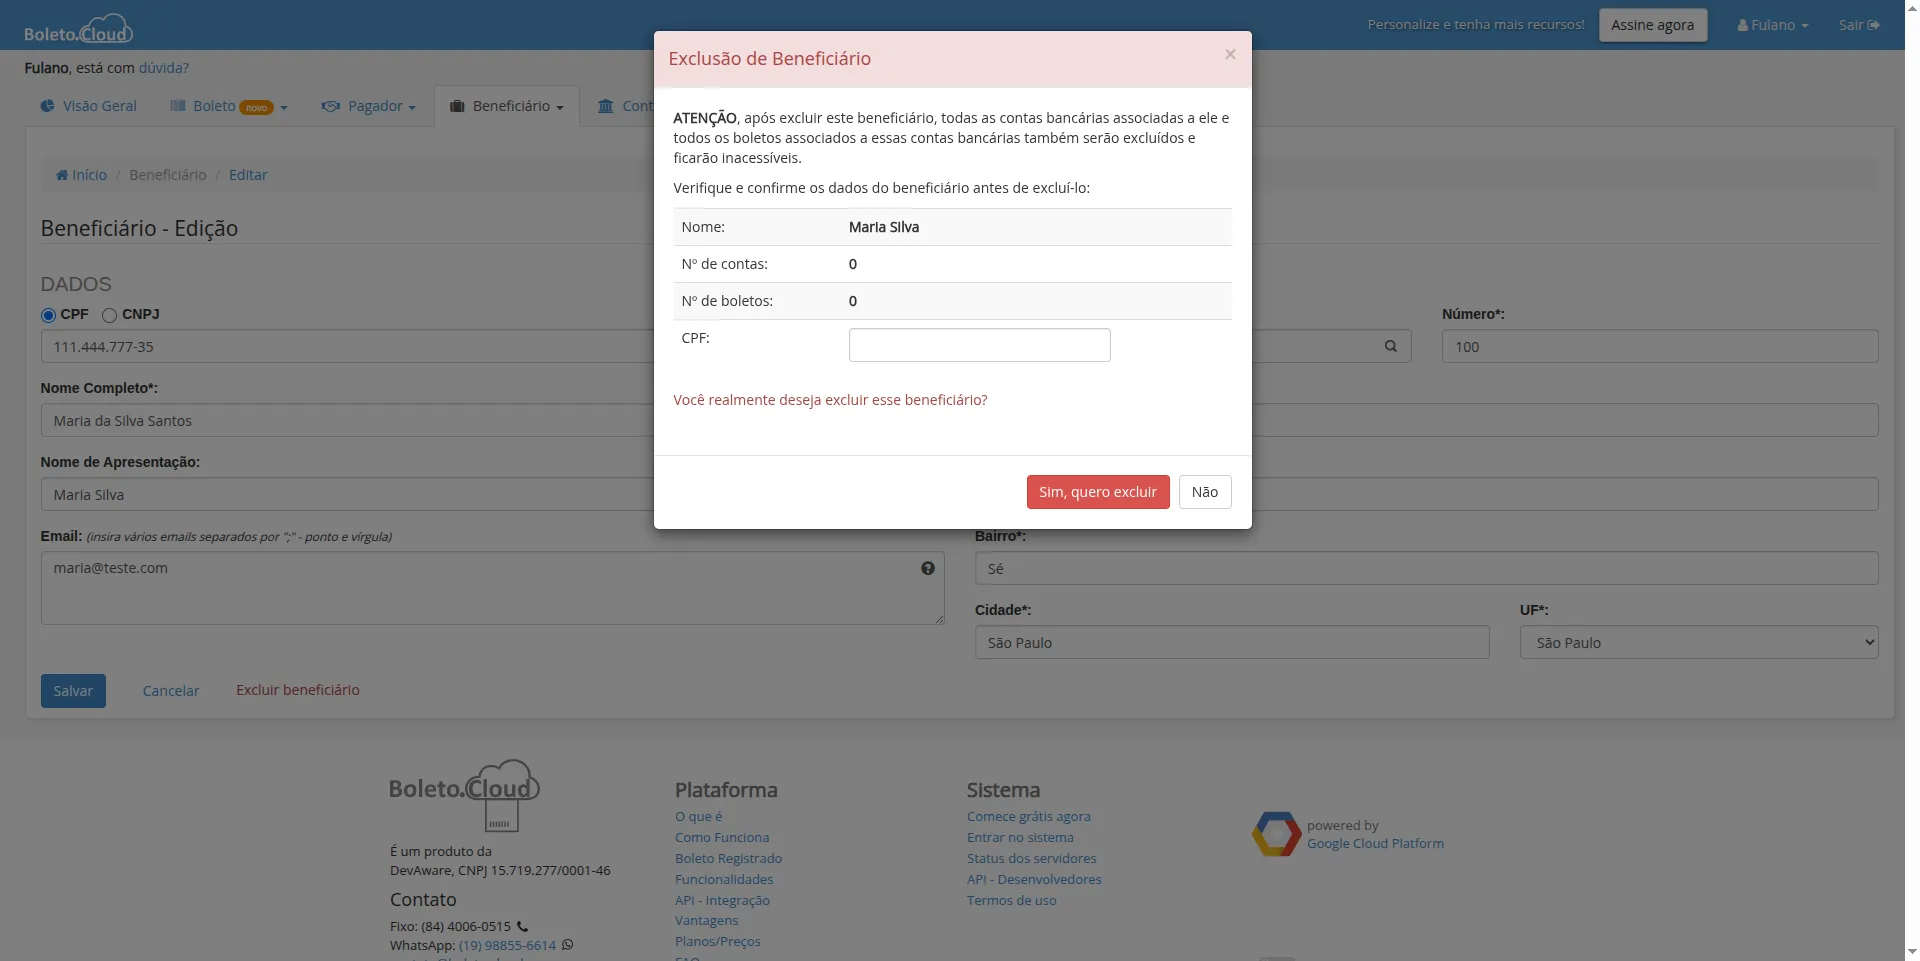Open the dúvida? help link
Image resolution: width=1920 pixels, height=961 pixels.
click(163, 68)
